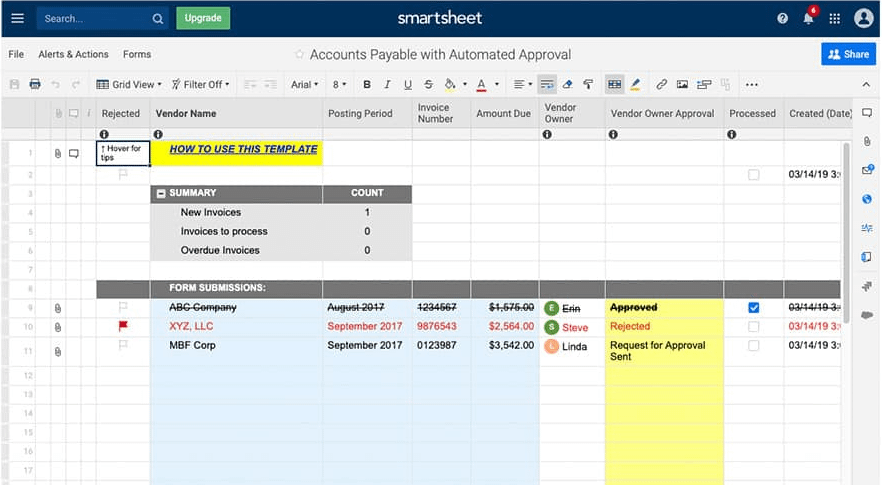Click the clear formatting eraser icon
Screen dimensions: 882x486
pyautogui.click(x=568, y=84)
